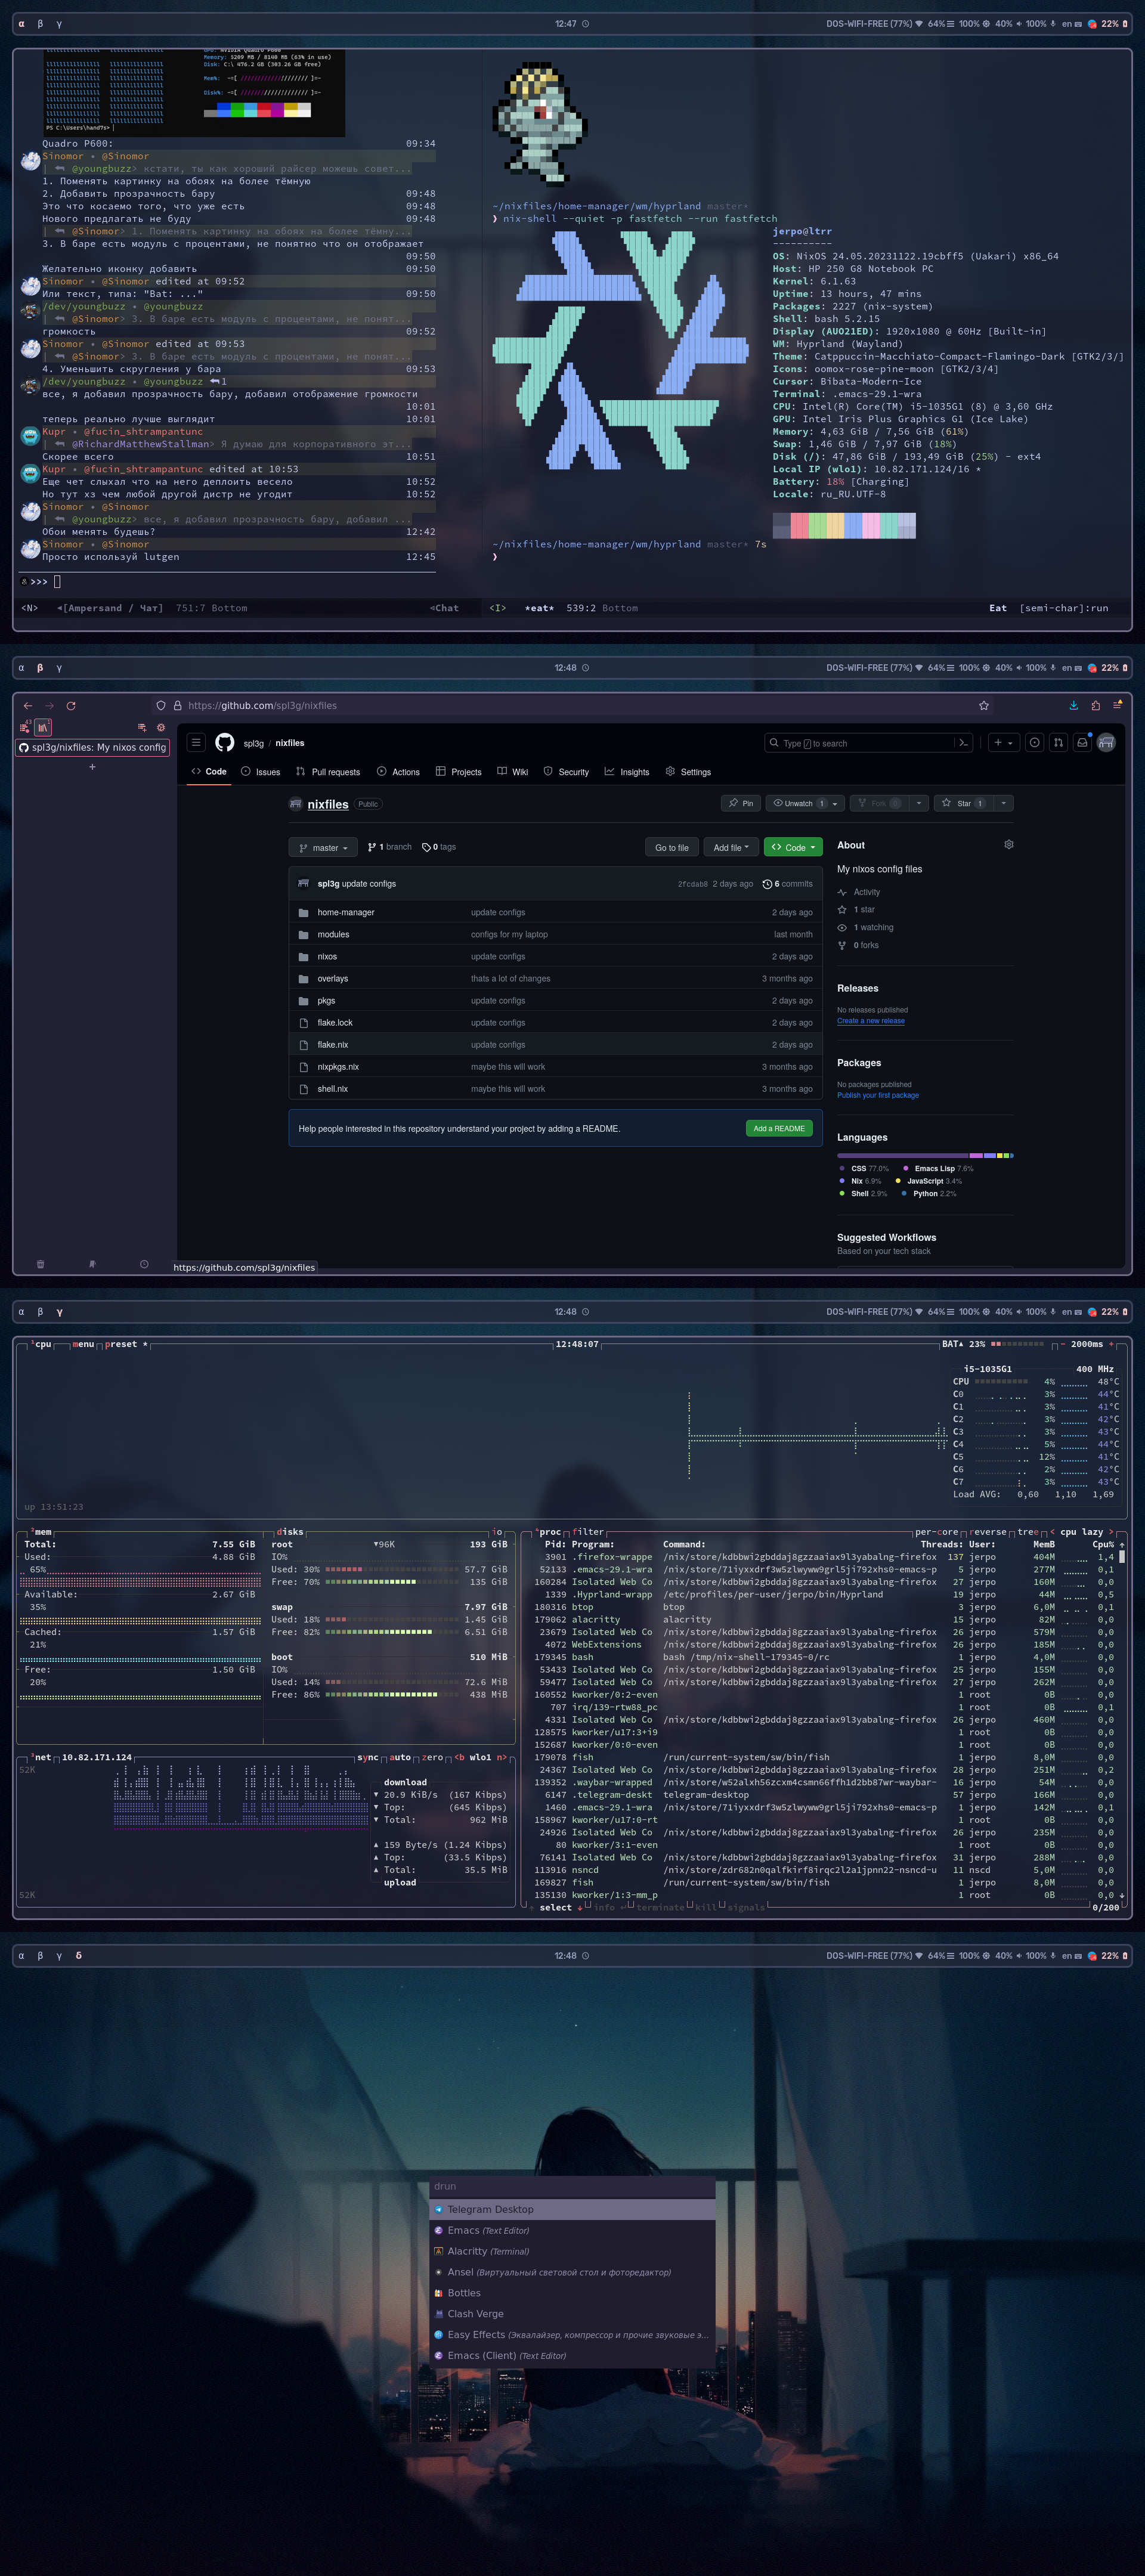Open the btop menu item
Screen dimensions: 1145x2576
(x=83, y=1344)
